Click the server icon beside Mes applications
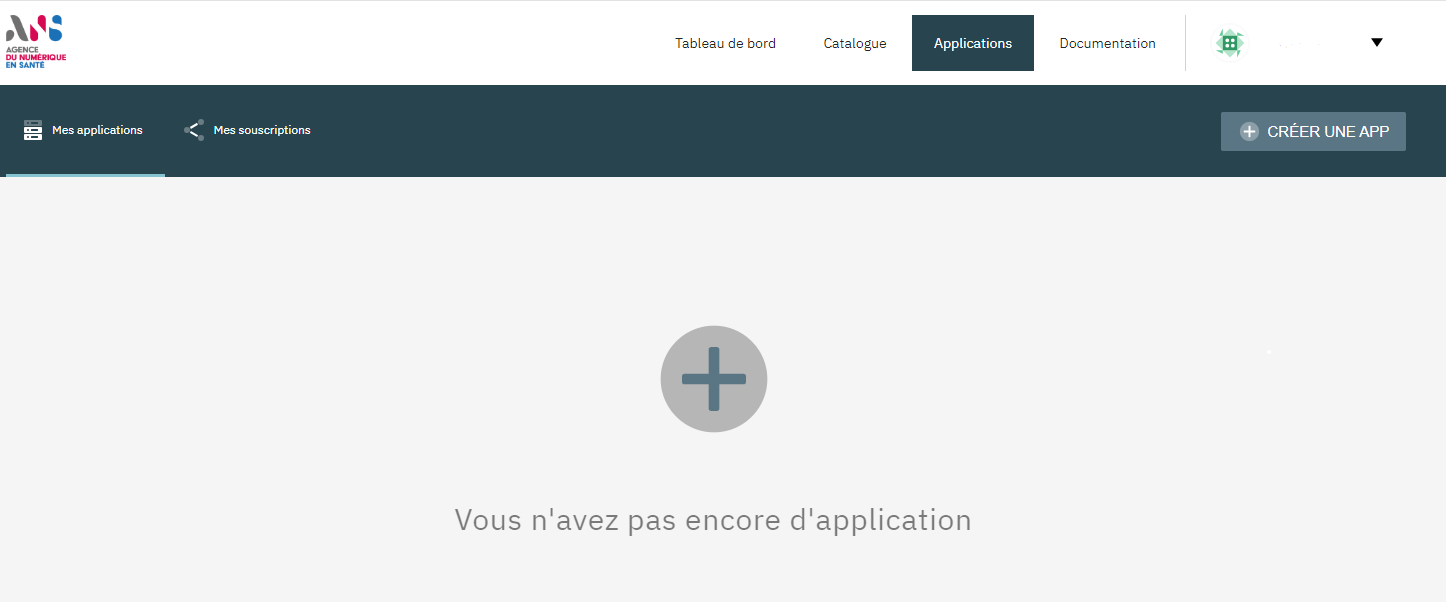 pyautogui.click(x=33, y=130)
